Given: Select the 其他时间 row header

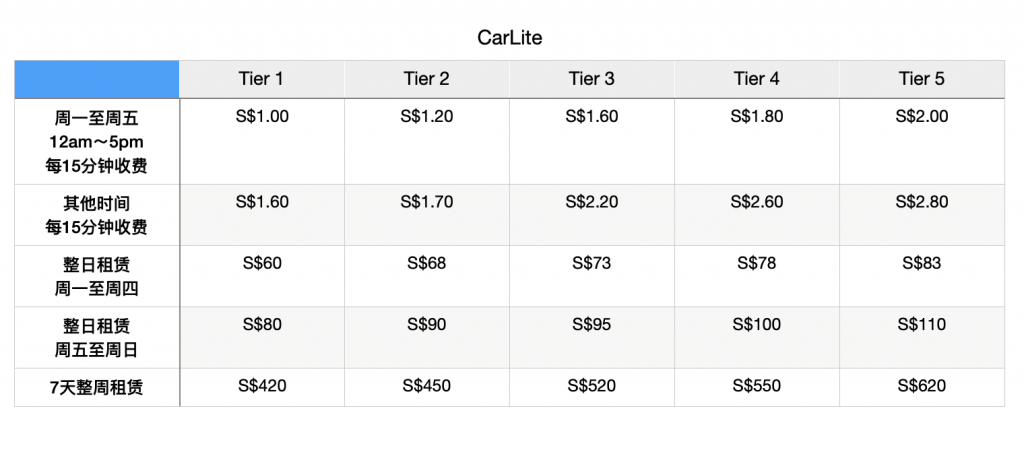Looking at the screenshot, I should 97,215.
